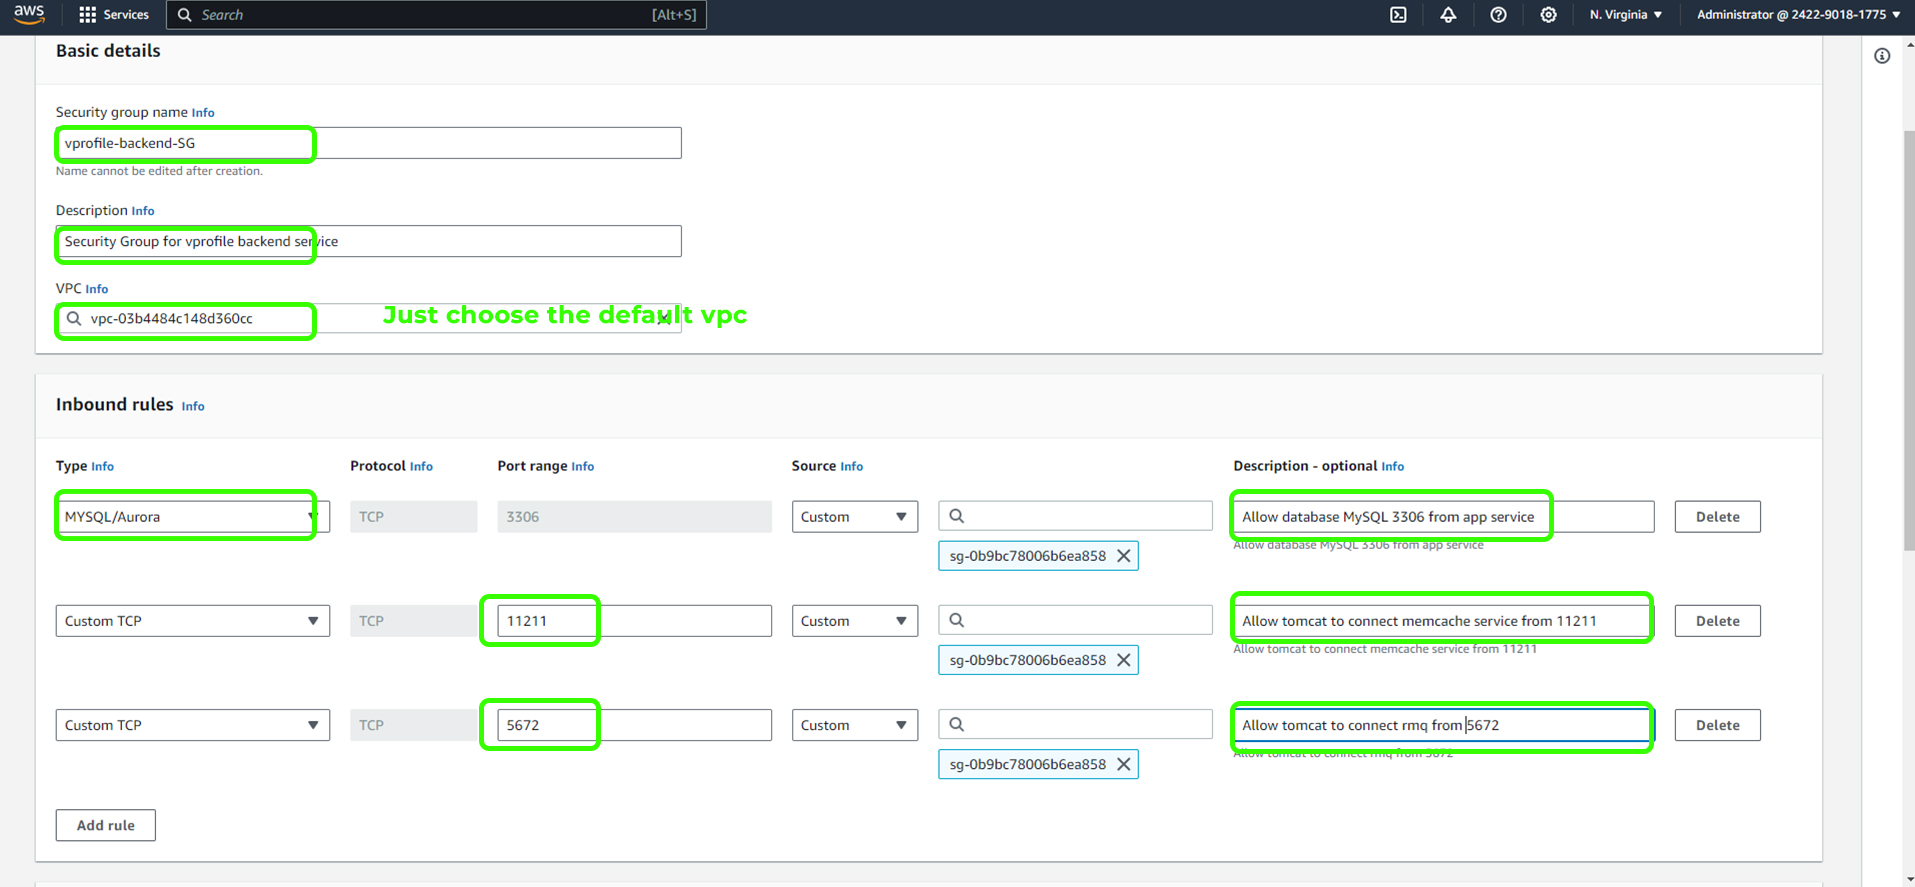The width and height of the screenshot is (1915, 887).
Task: Open Custom source dropdown for 5672 rule
Action: (x=854, y=725)
